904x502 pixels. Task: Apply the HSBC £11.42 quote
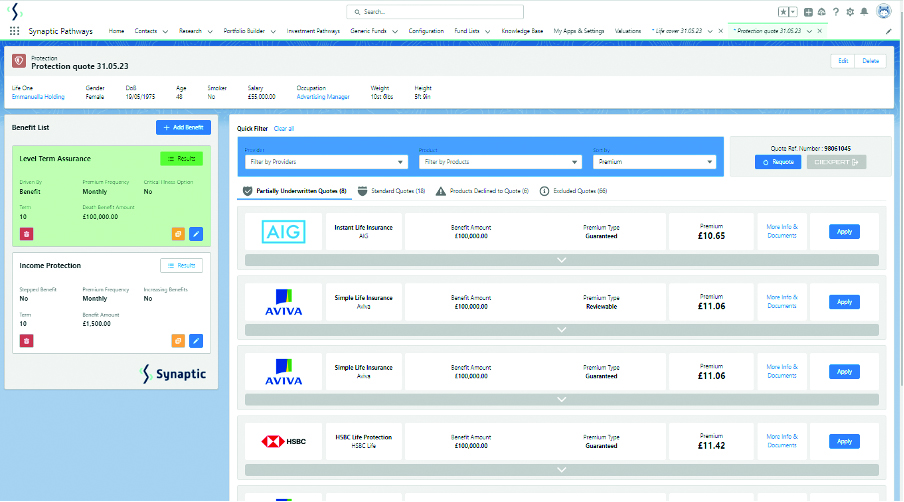845,441
